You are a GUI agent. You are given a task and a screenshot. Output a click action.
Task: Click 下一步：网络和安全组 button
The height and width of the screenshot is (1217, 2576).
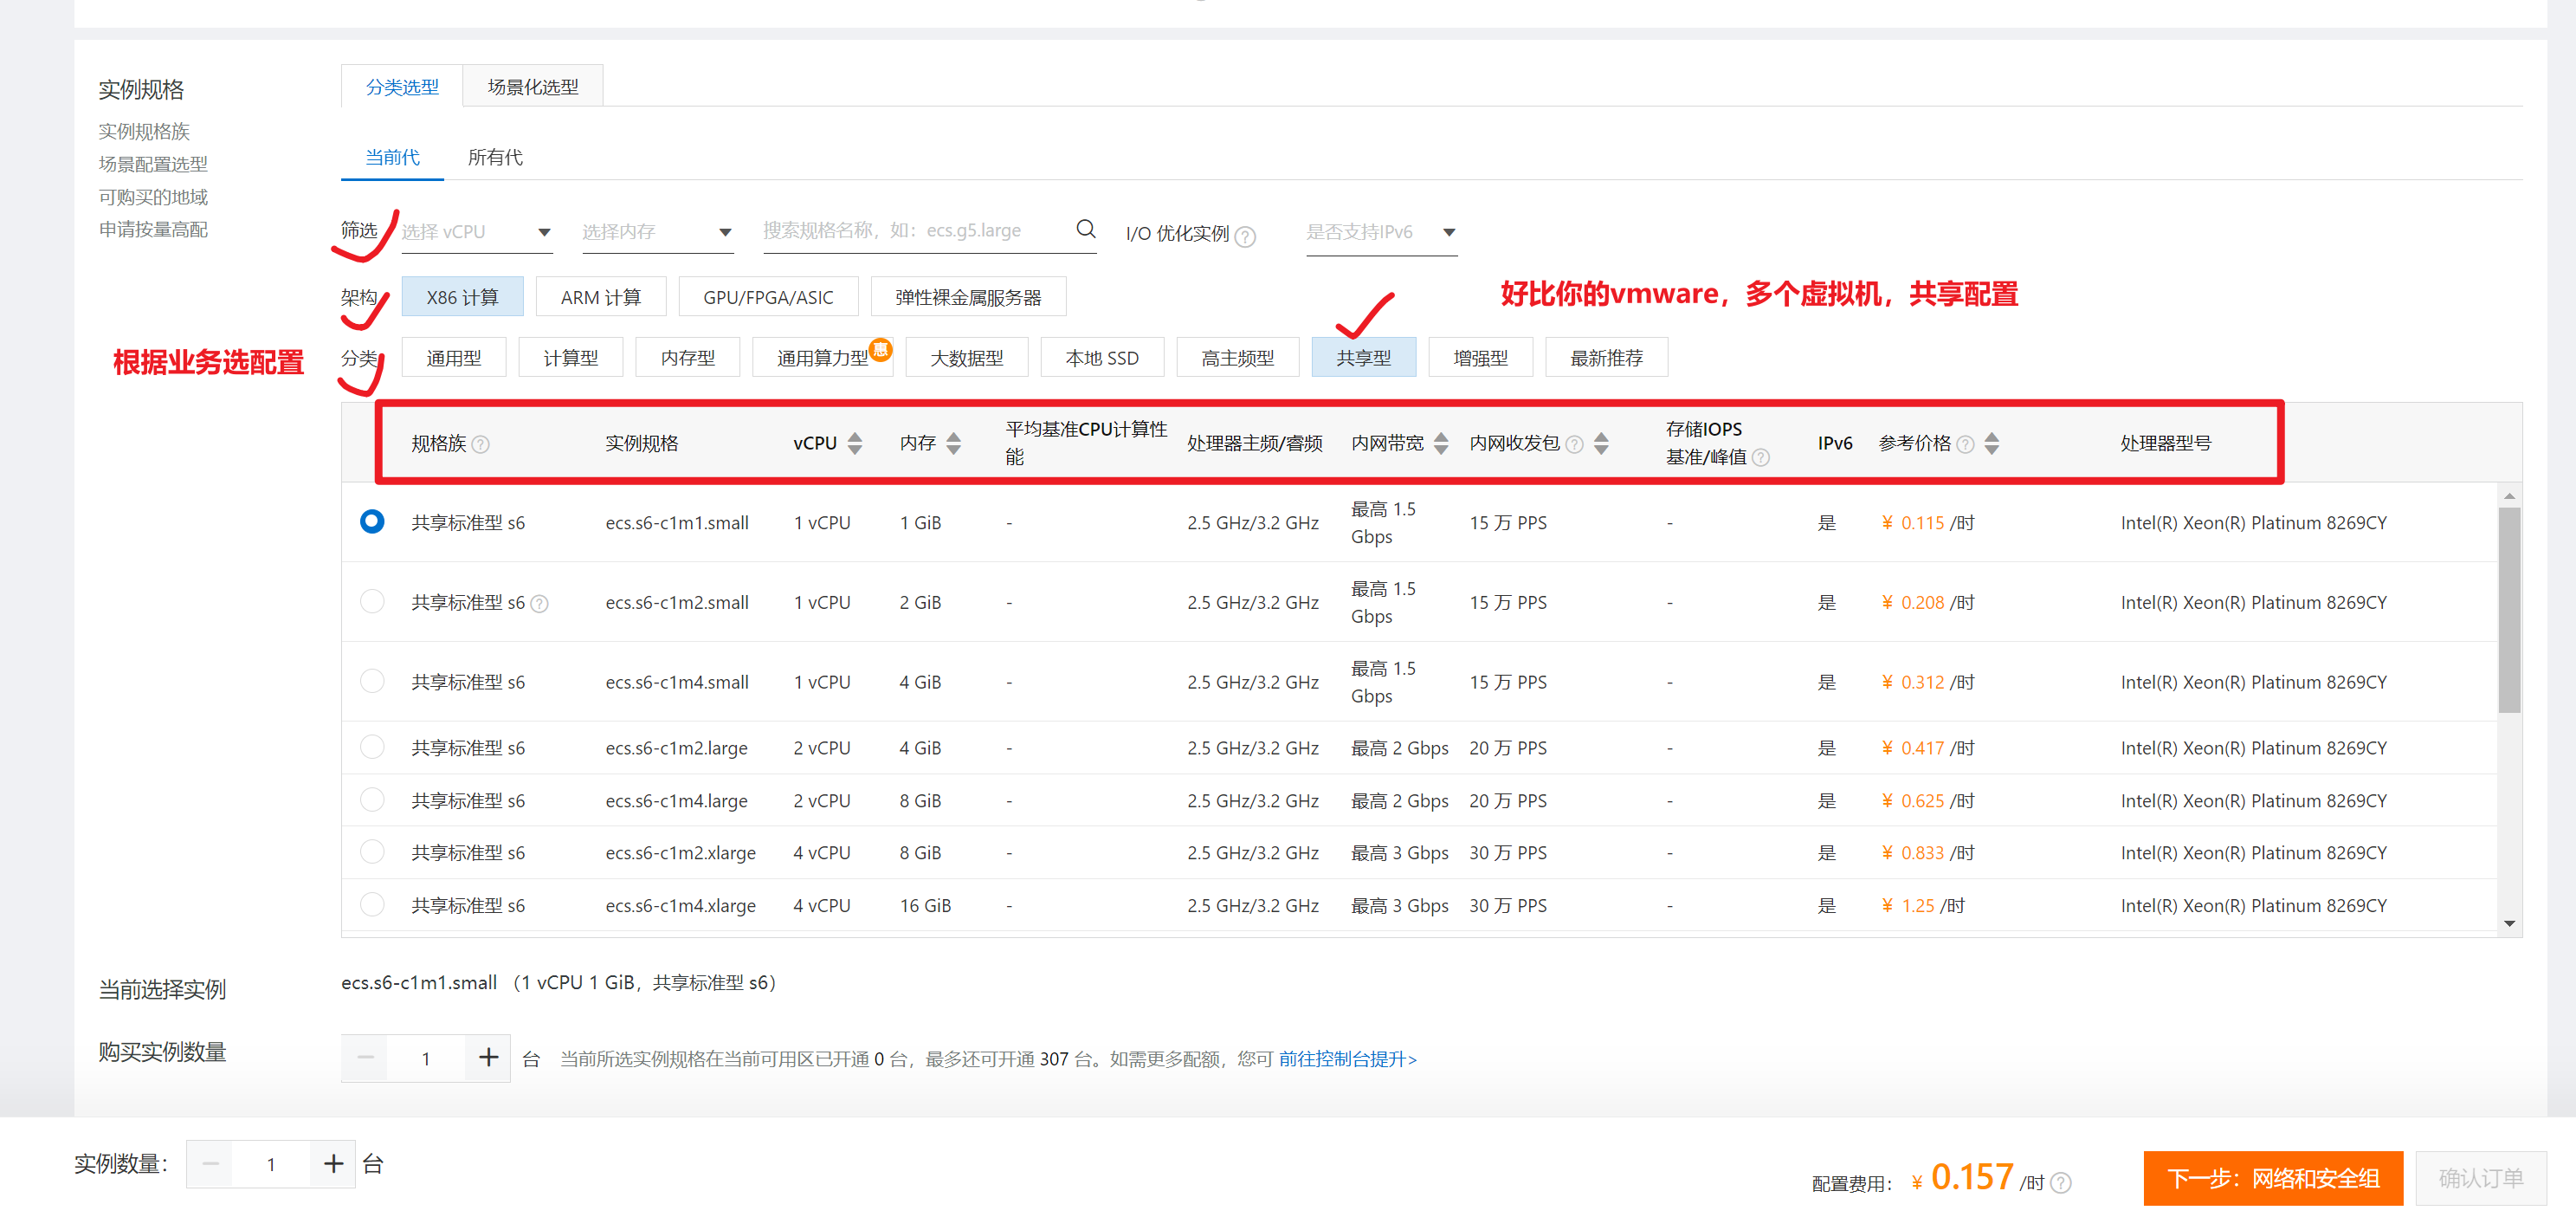click(x=2272, y=1178)
